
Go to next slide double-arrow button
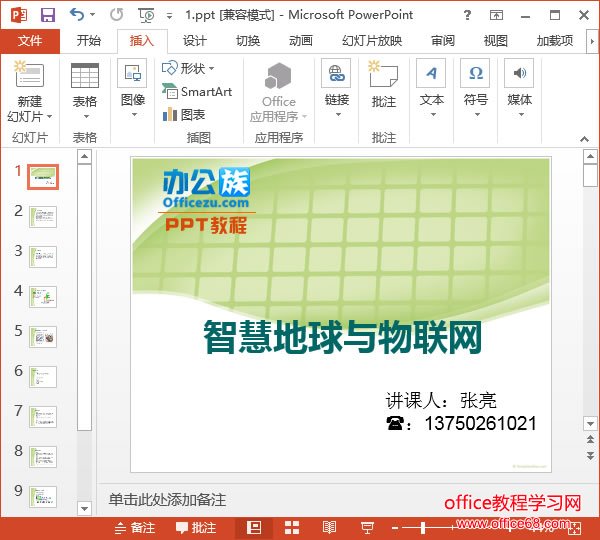click(590, 455)
